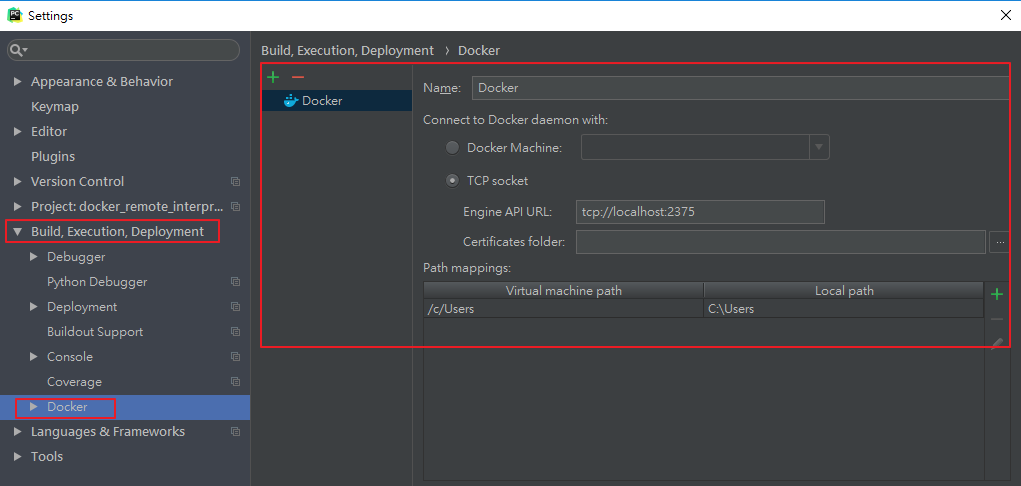Click the search magnifier icon in settings

coord(18,50)
